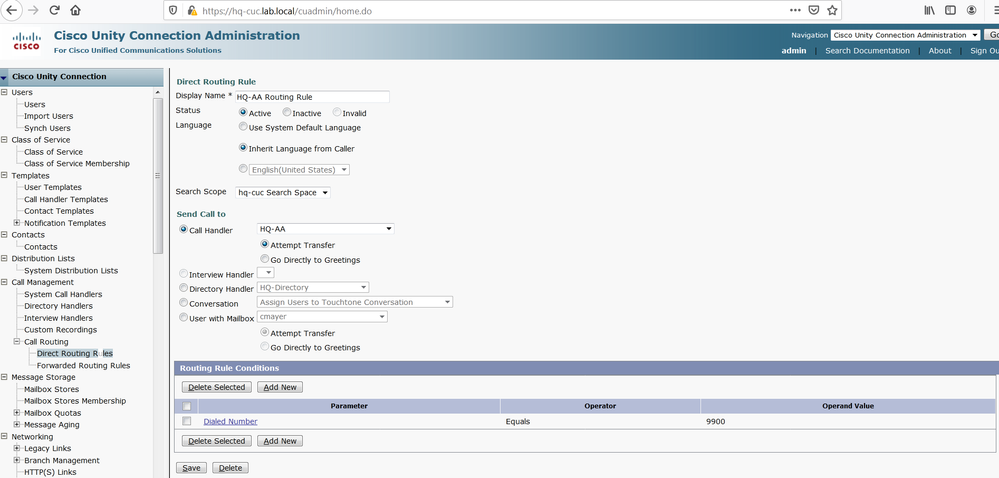999x478 pixels.
Task: Open the Navigation dropdown
Action: (905, 35)
